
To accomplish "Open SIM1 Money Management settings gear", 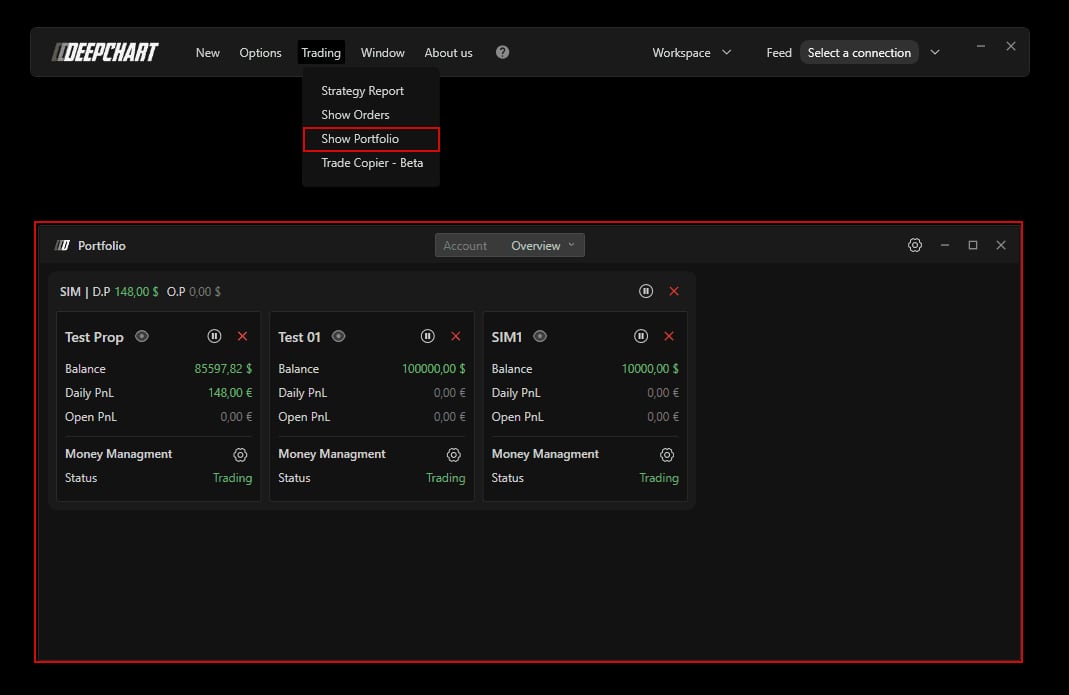I will pos(667,454).
